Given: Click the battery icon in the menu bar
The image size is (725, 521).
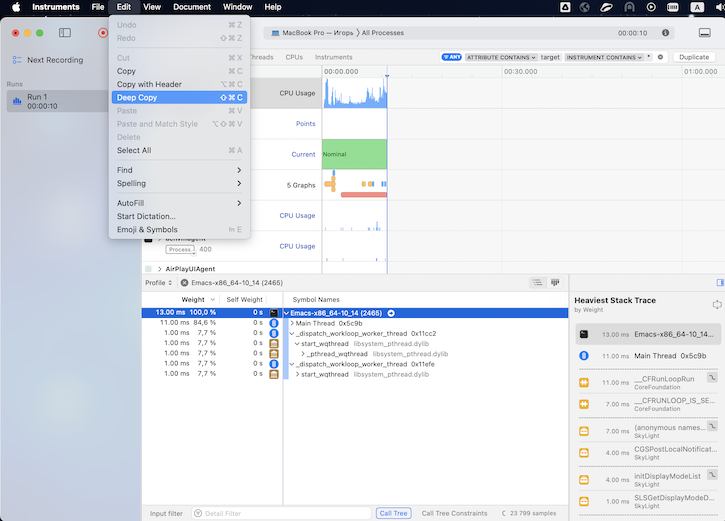Looking at the screenshot, I should [673, 7].
